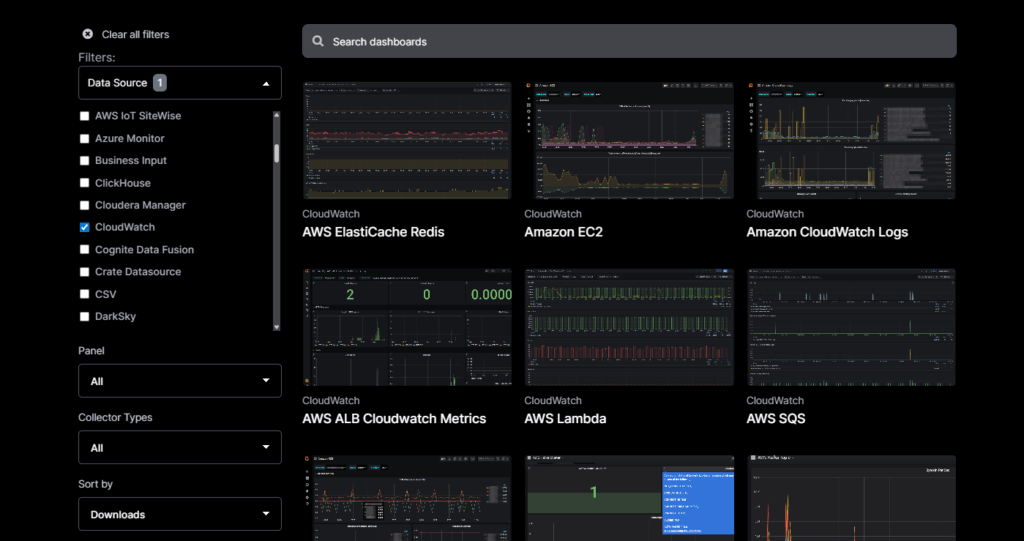Click the Data Source collapse arrow

(x=266, y=84)
